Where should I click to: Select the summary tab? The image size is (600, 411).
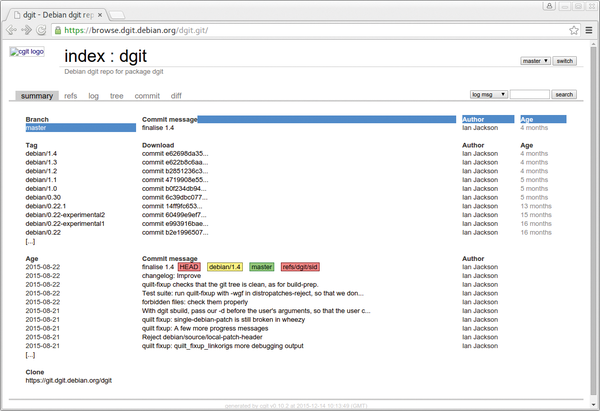[x=37, y=96]
